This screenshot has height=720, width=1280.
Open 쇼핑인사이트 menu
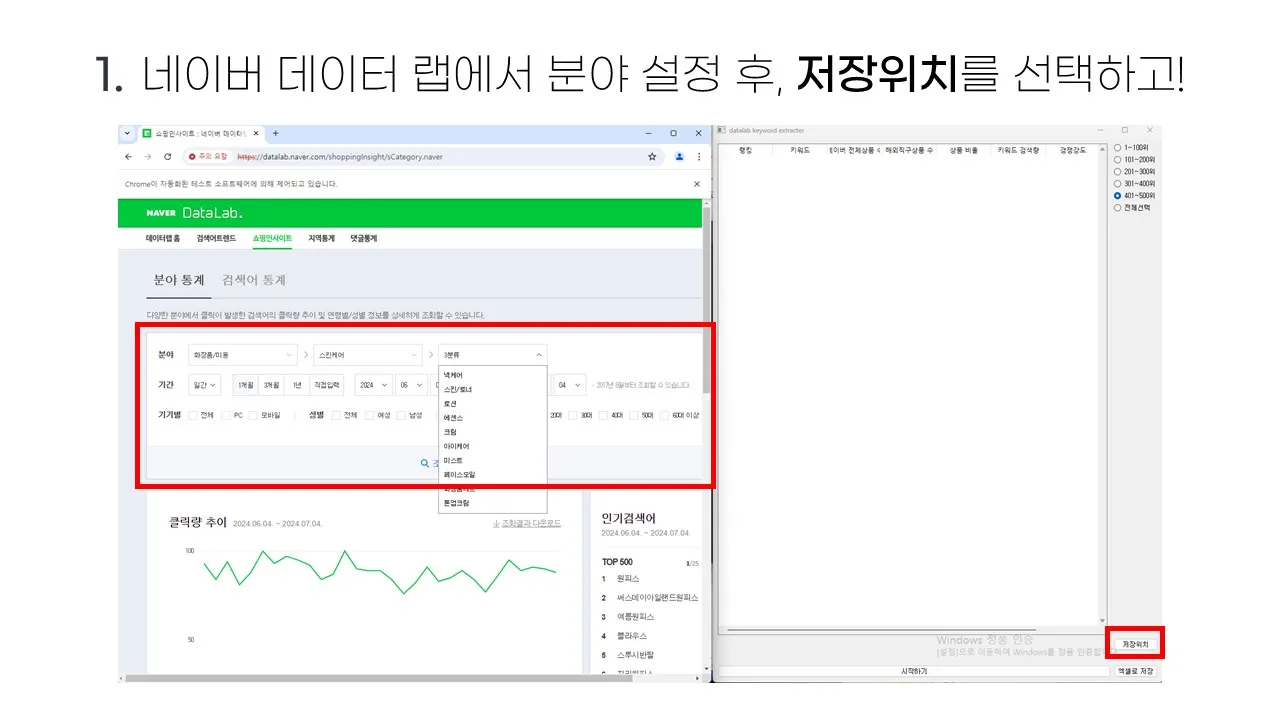pyautogui.click(x=272, y=239)
